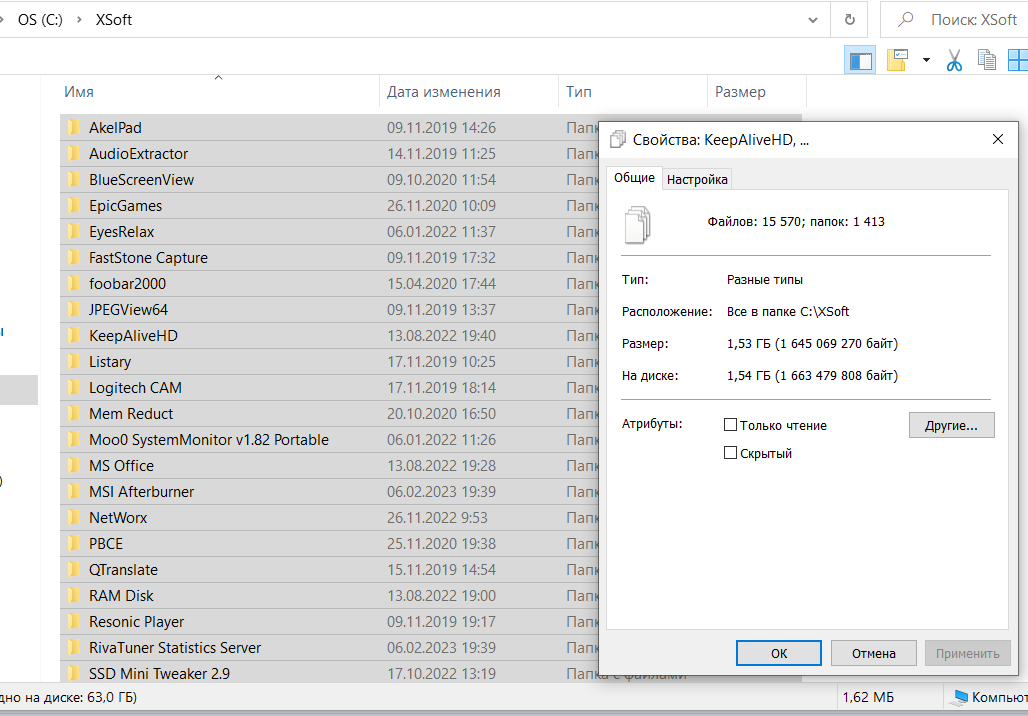
Task: Confirm with the OK button
Action: (779, 653)
